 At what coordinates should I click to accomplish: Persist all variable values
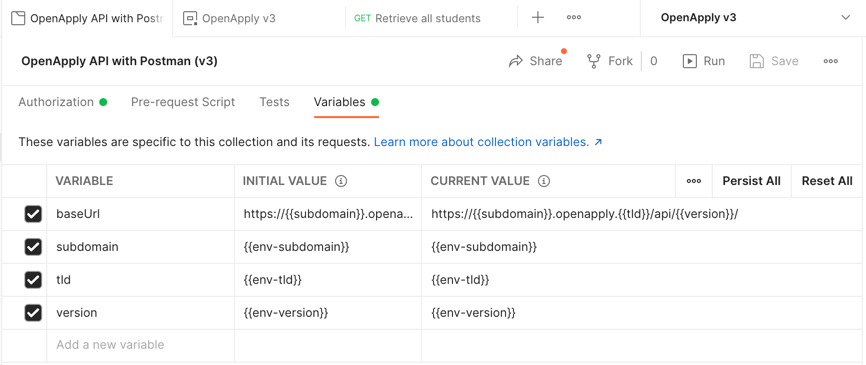pos(752,181)
